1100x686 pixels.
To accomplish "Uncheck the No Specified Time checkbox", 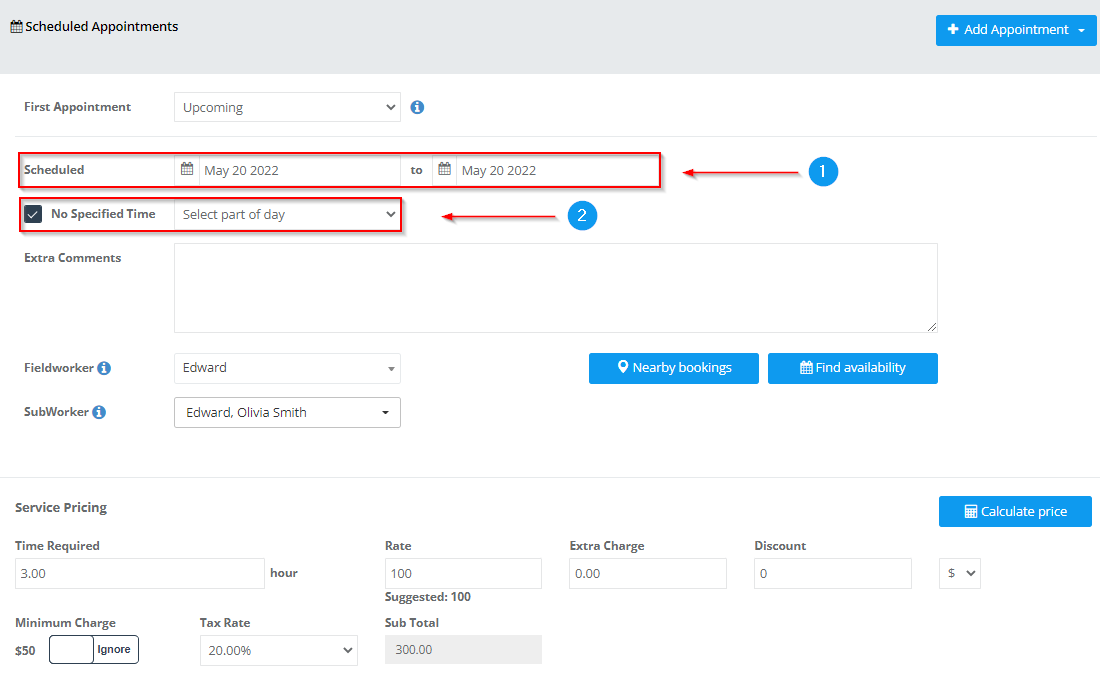I will (x=33, y=214).
